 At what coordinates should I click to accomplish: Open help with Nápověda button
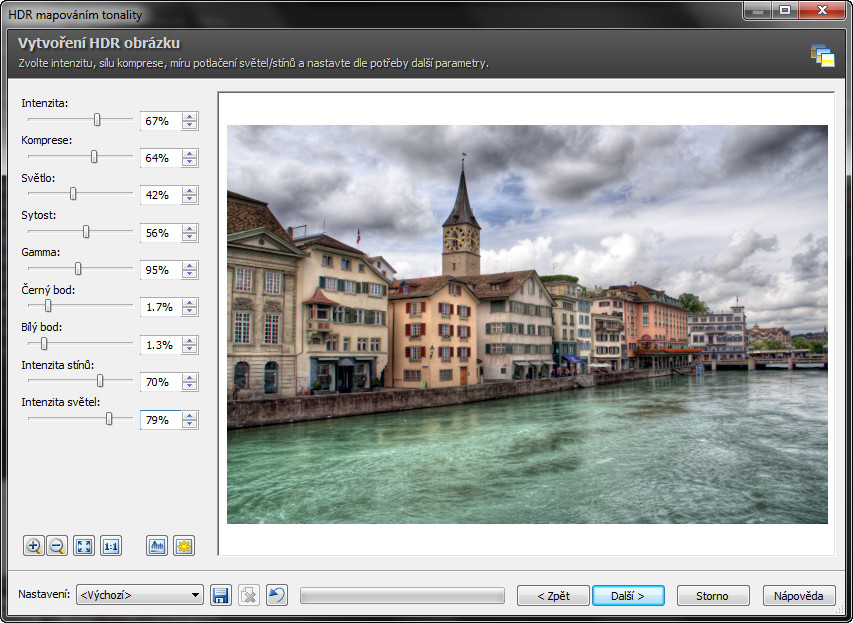pos(799,596)
